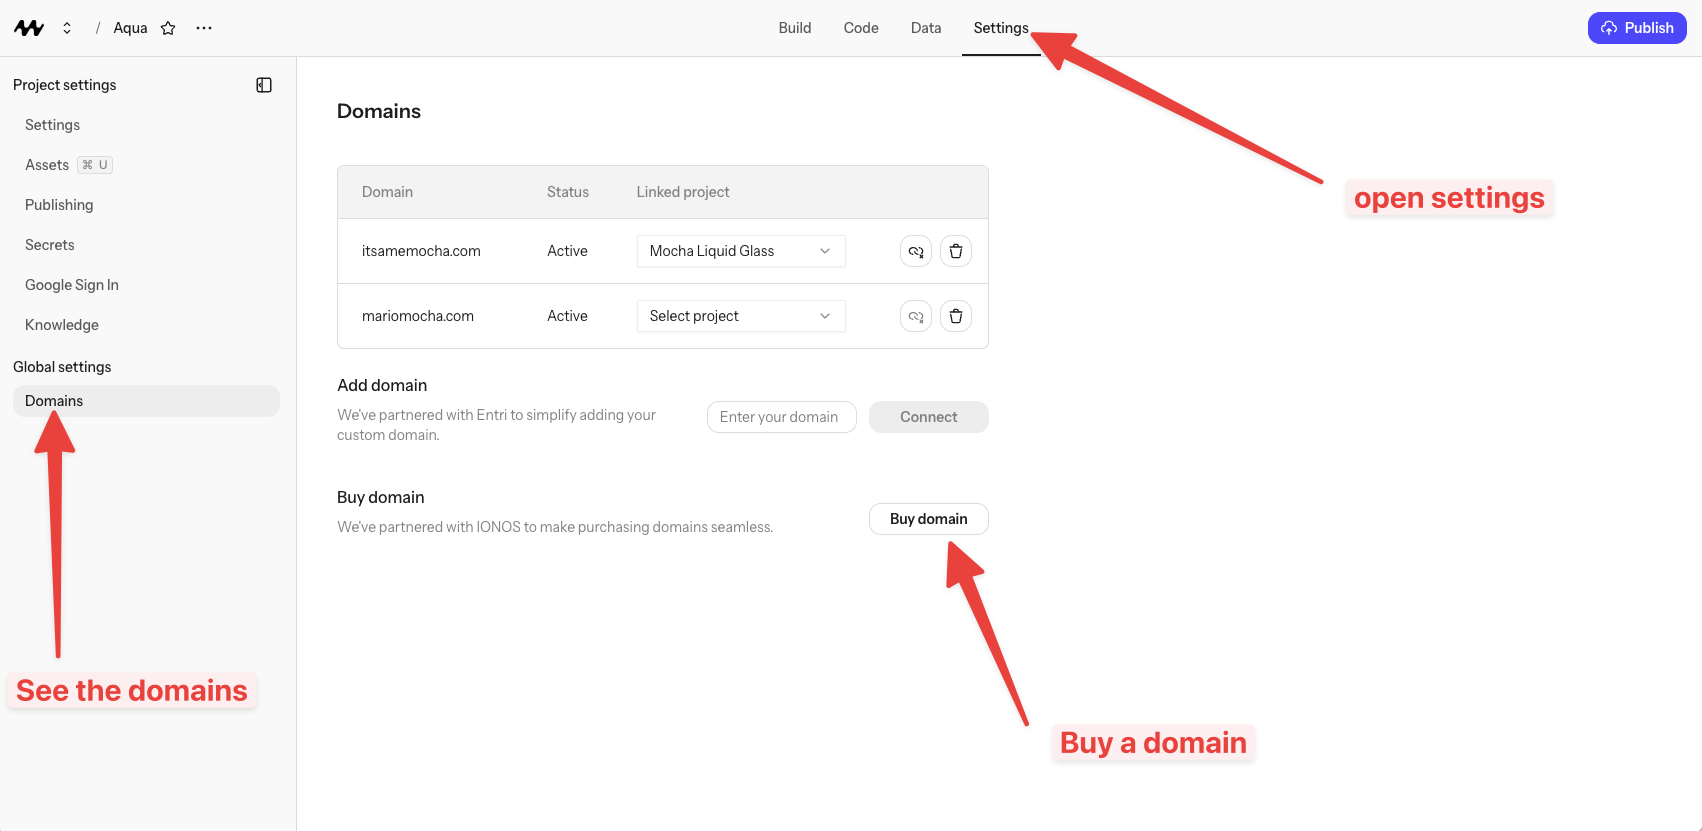Select Domains under Global settings
The width and height of the screenshot is (1702, 831).
point(146,401)
